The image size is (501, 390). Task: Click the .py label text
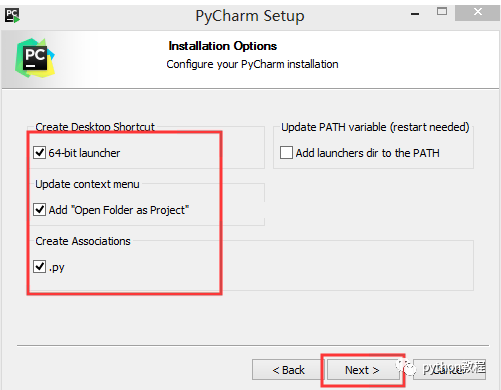click(57, 268)
